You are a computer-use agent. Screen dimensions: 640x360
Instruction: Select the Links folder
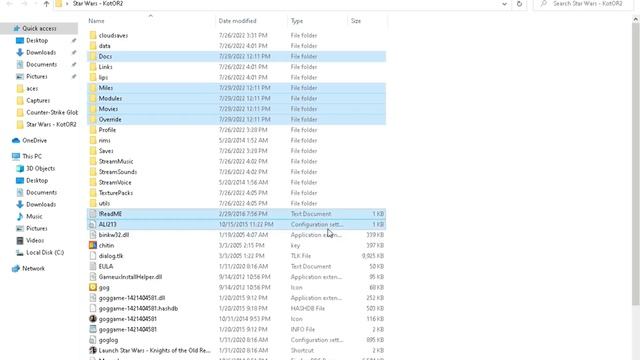tap(105, 67)
